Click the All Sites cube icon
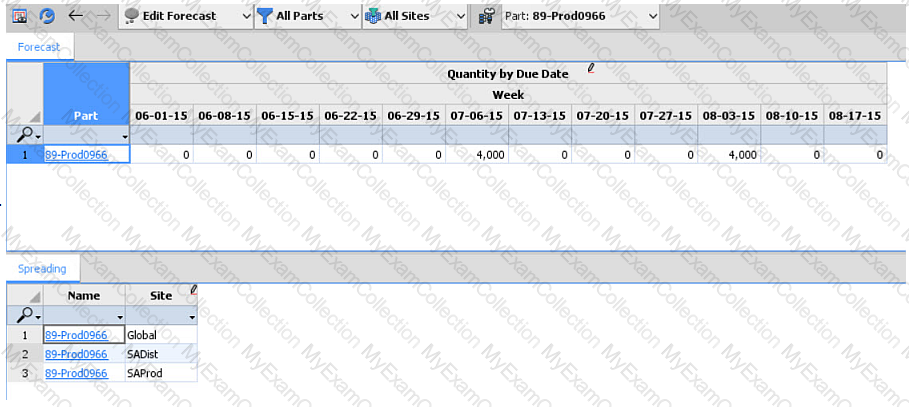 [x=373, y=17]
